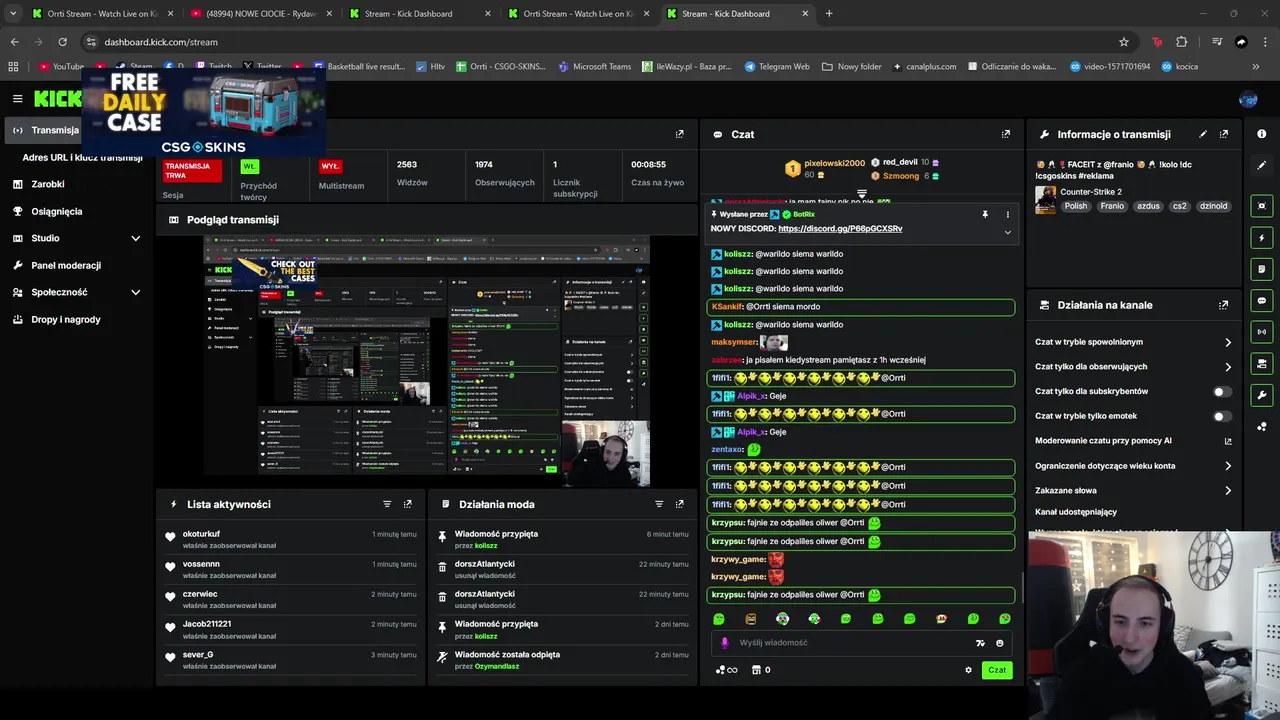Open filter options in Lista aktywności
This screenshot has width=1280, height=720.
pos(387,504)
